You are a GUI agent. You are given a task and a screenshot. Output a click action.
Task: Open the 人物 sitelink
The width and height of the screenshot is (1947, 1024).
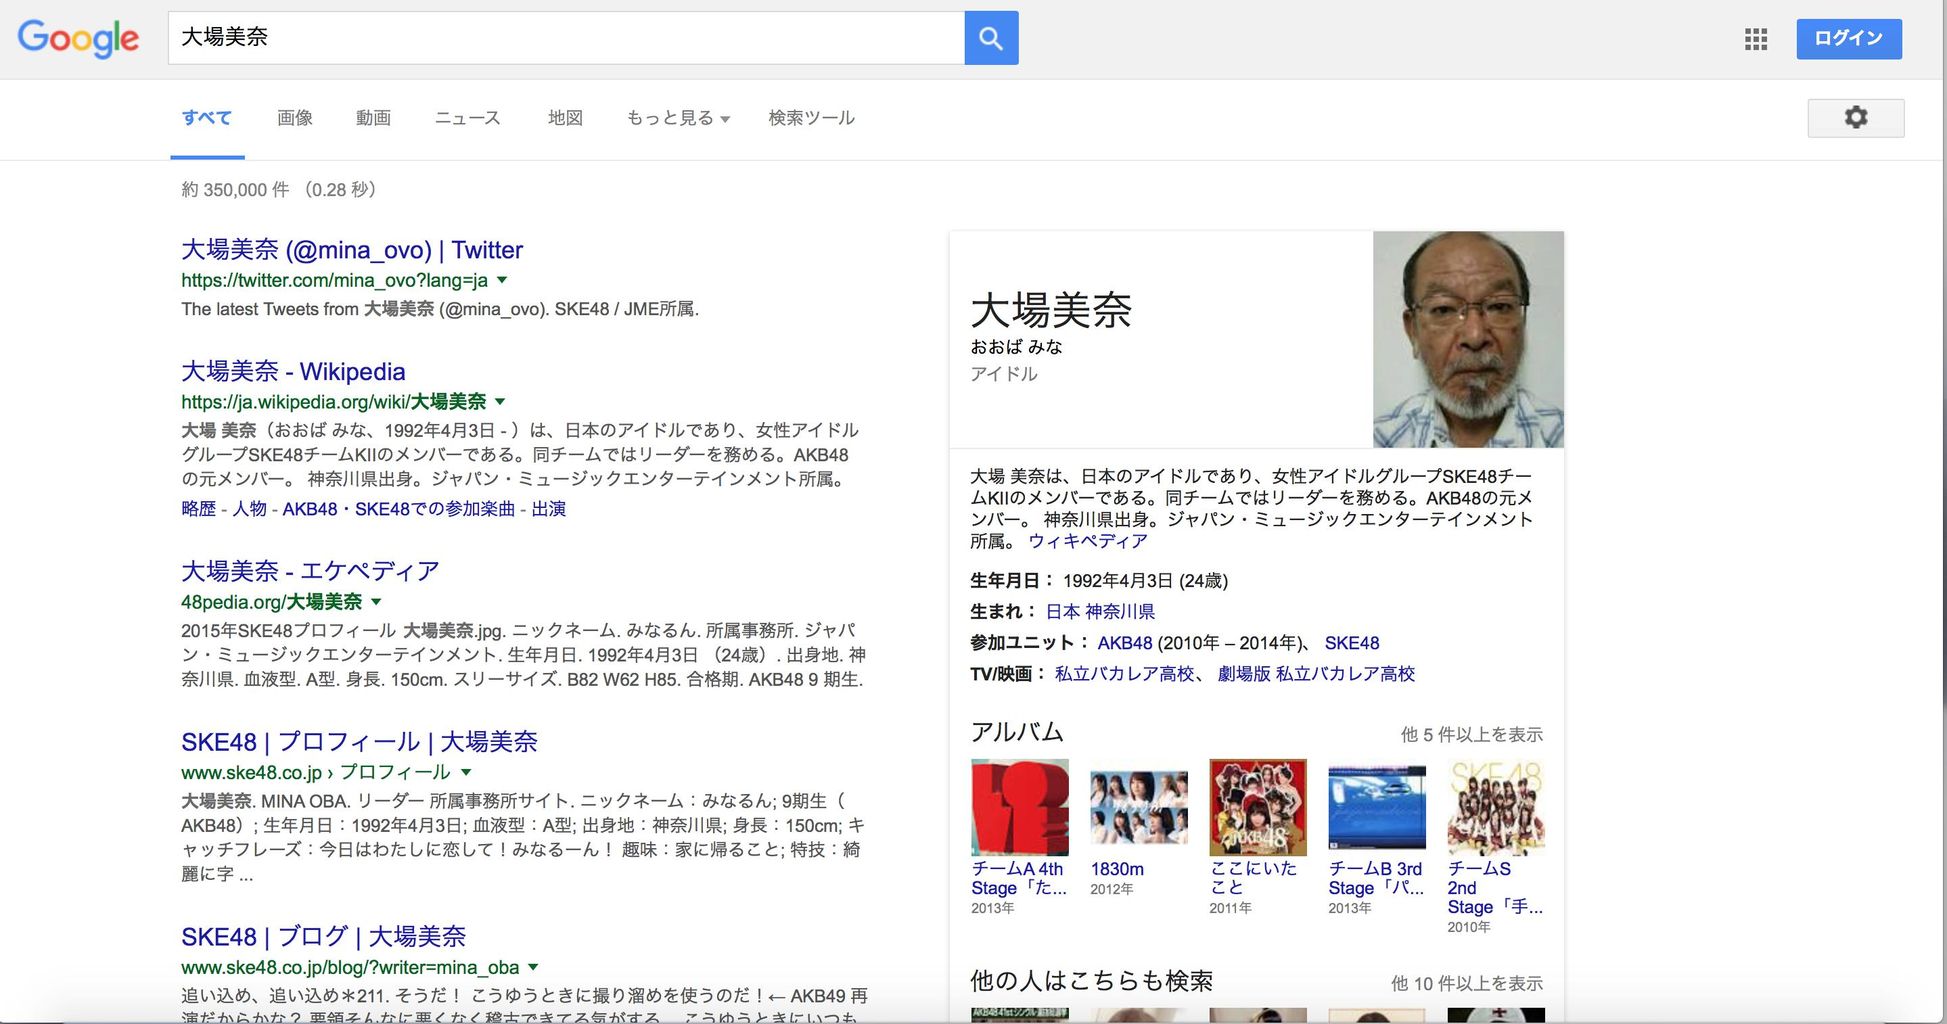coord(249,509)
